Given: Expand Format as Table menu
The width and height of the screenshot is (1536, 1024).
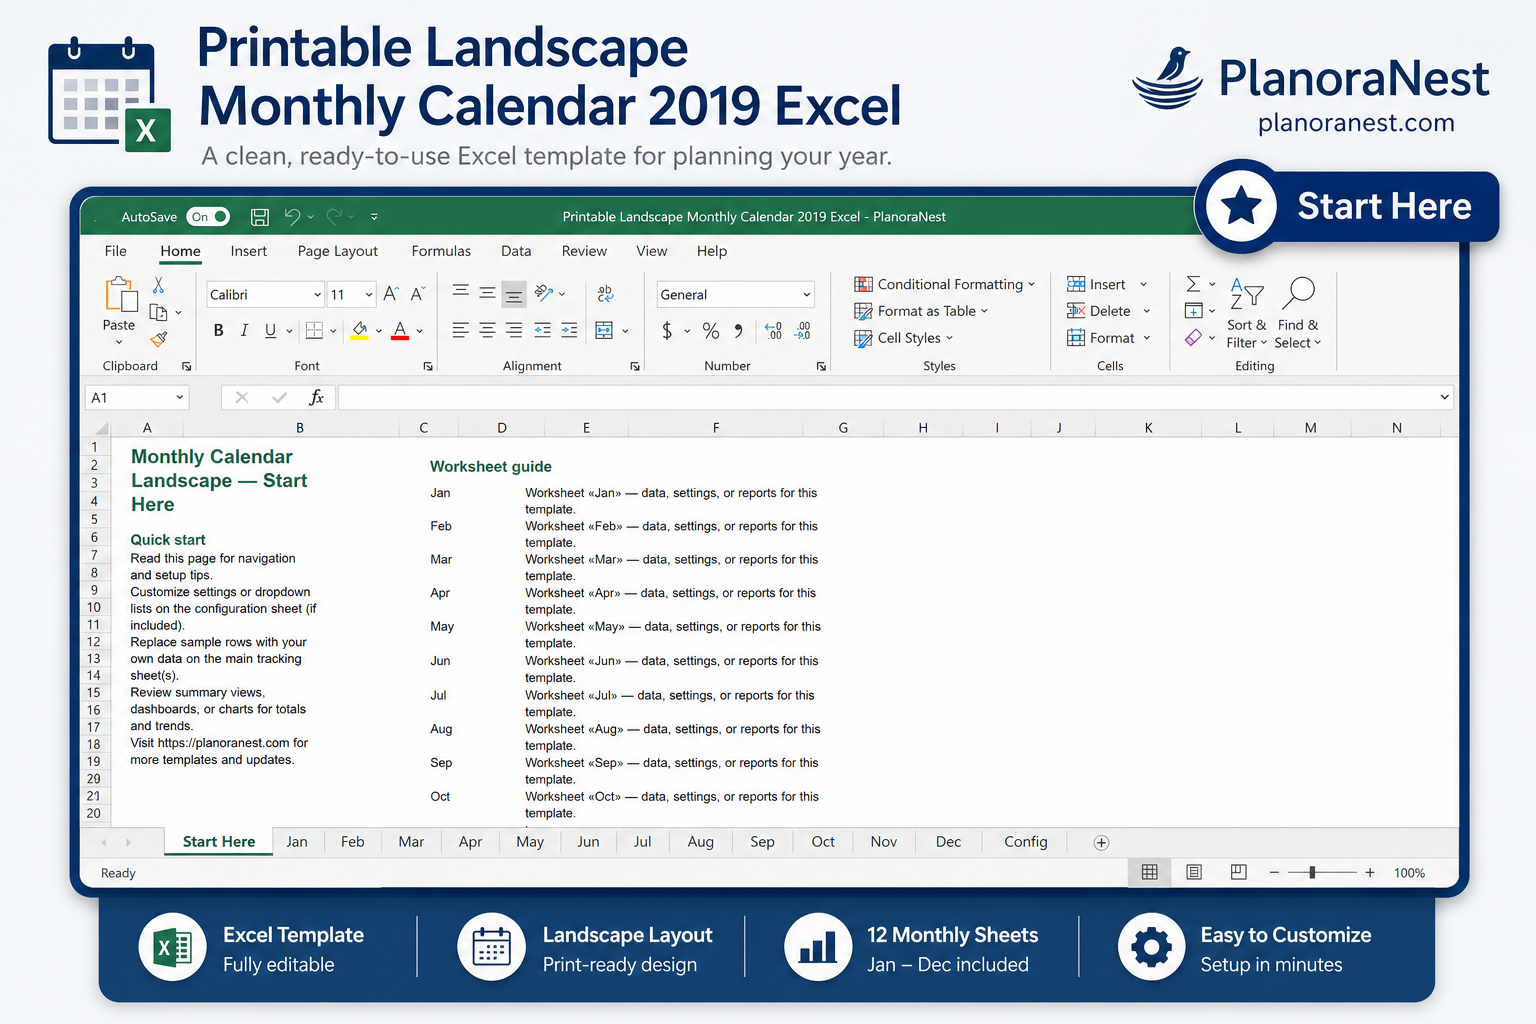Looking at the screenshot, I should tap(921, 312).
